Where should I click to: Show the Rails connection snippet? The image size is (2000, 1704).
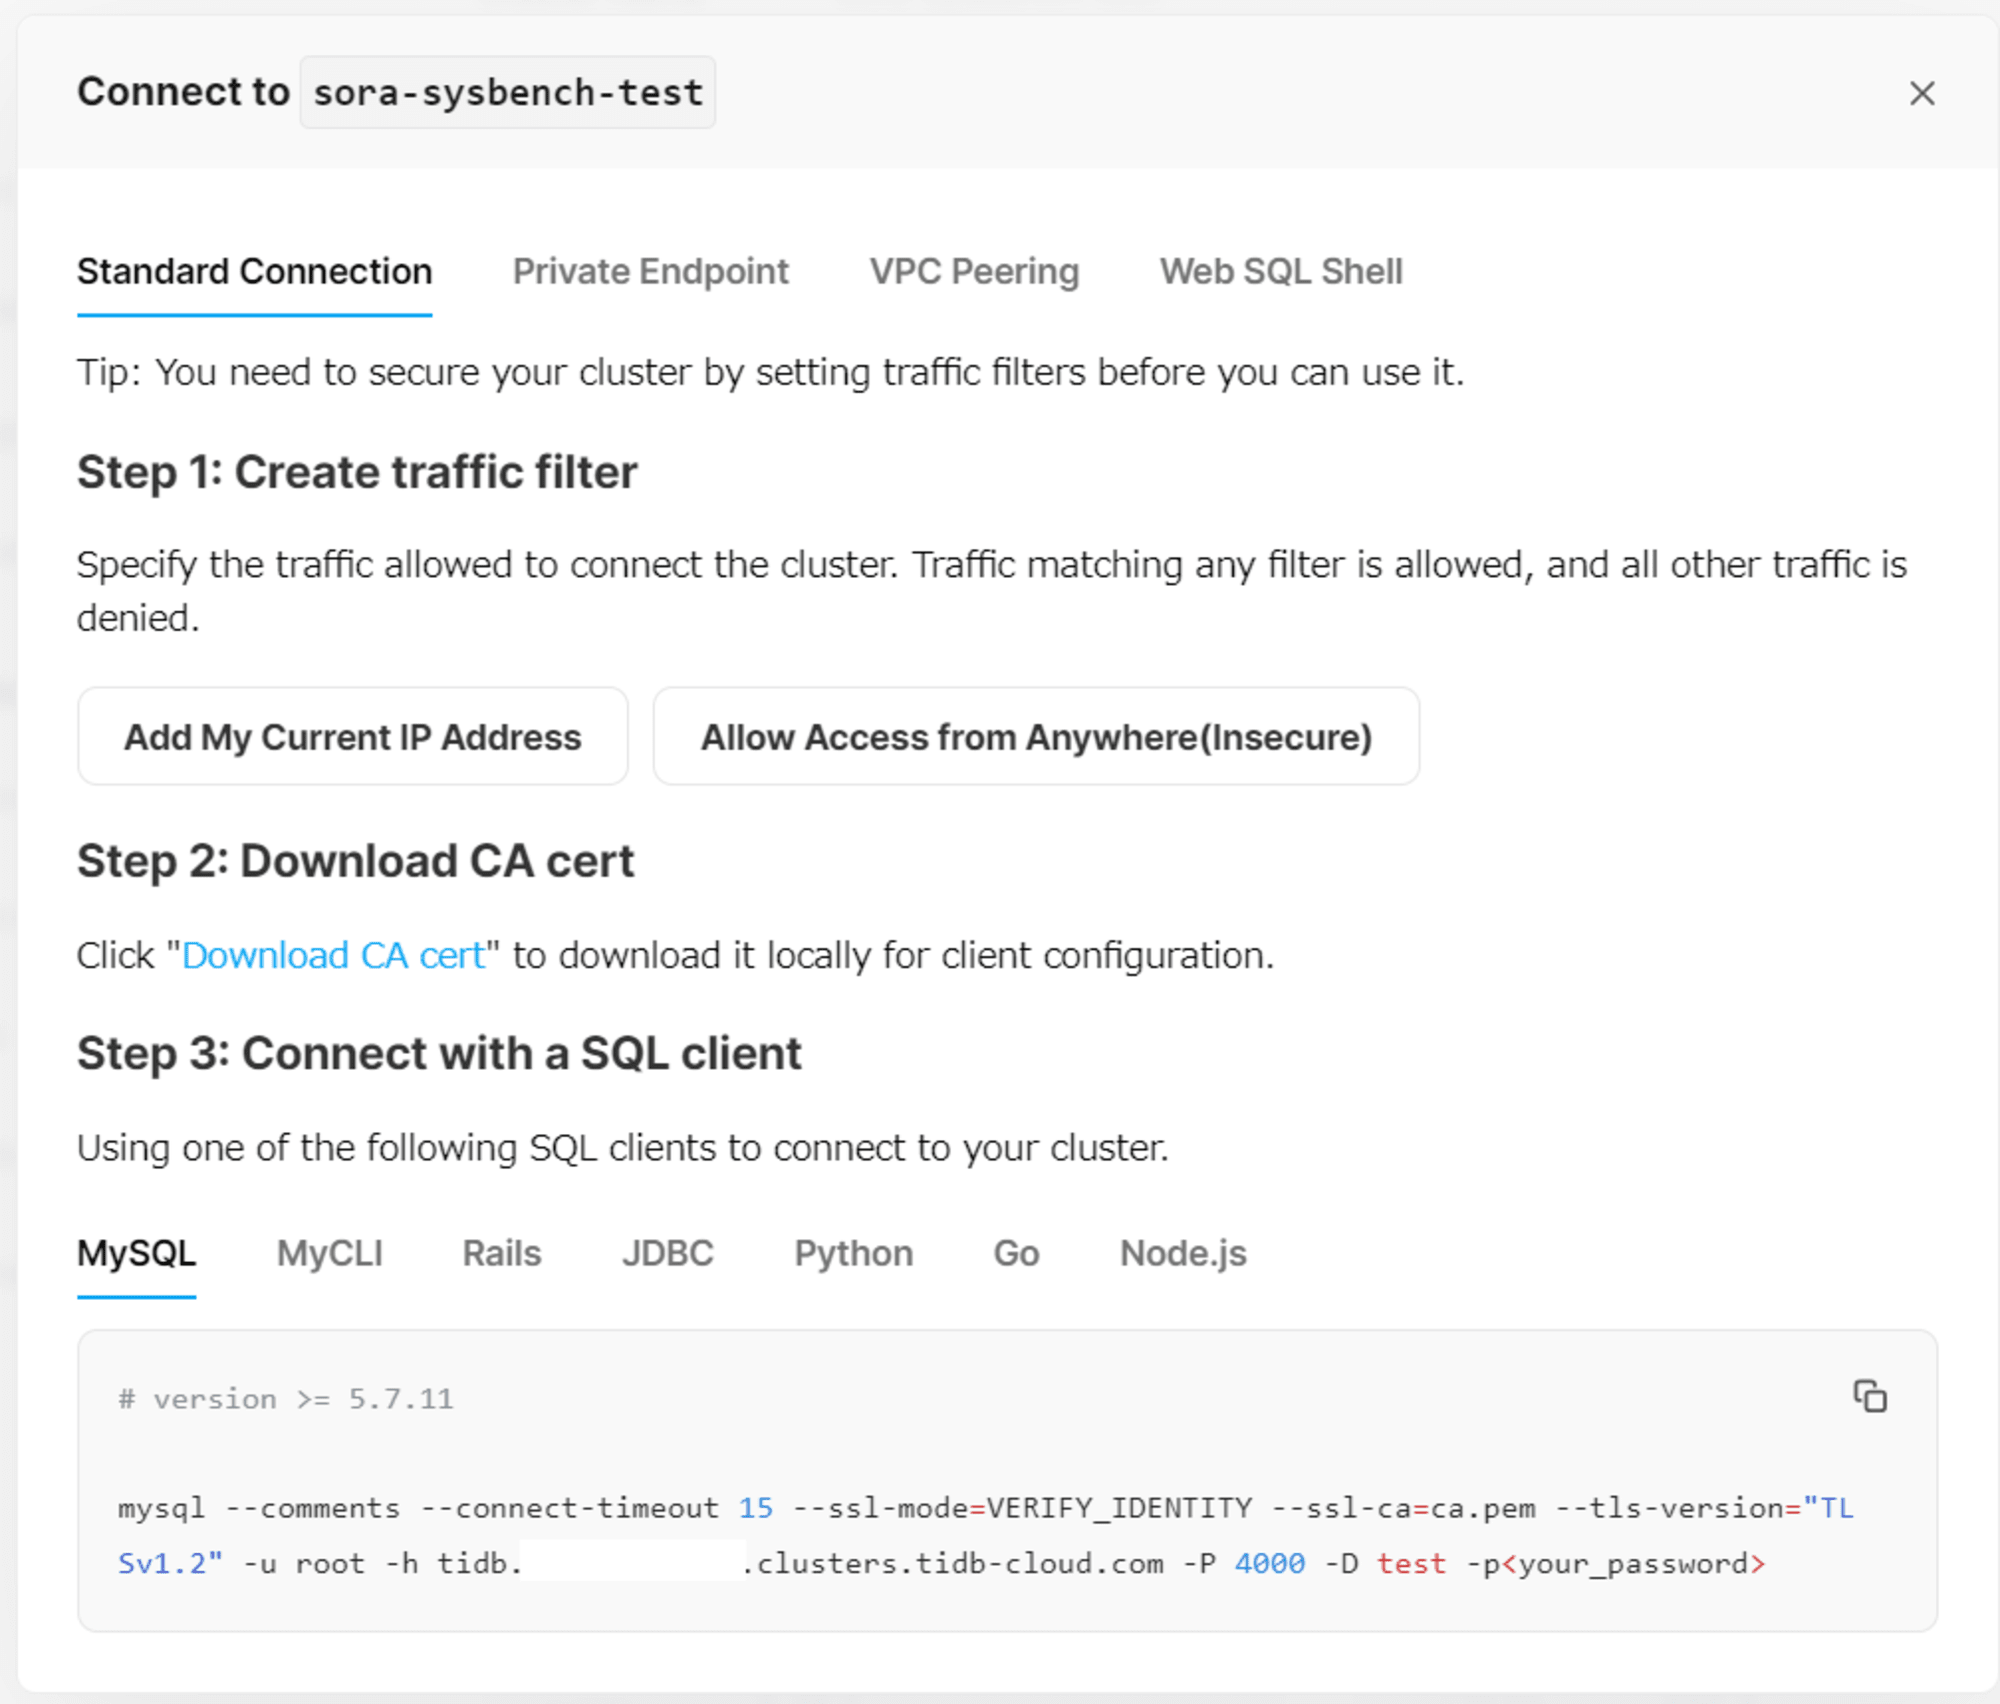[x=501, y=1254]
